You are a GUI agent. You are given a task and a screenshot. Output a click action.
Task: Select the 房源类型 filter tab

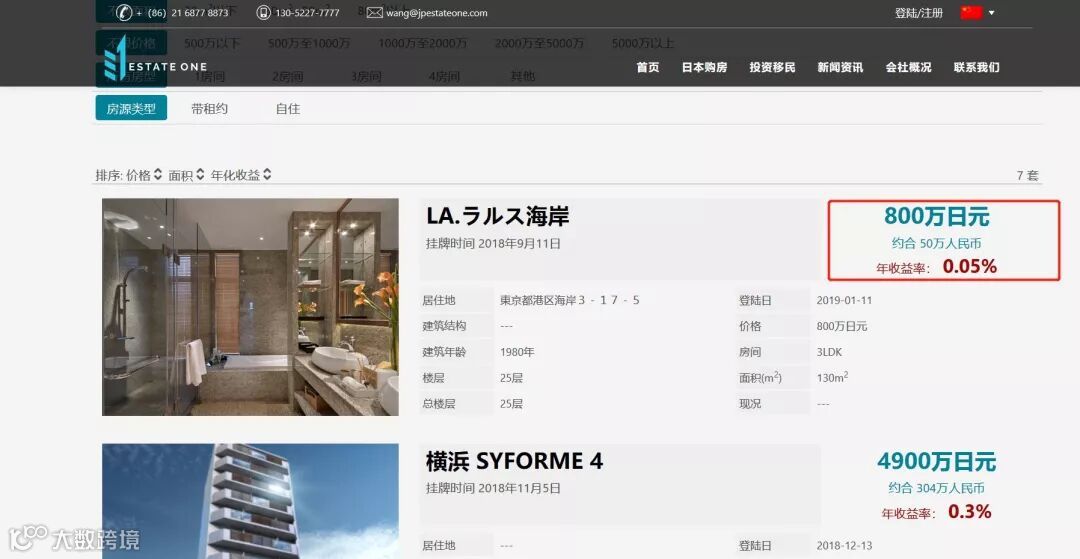click(131, 108)
